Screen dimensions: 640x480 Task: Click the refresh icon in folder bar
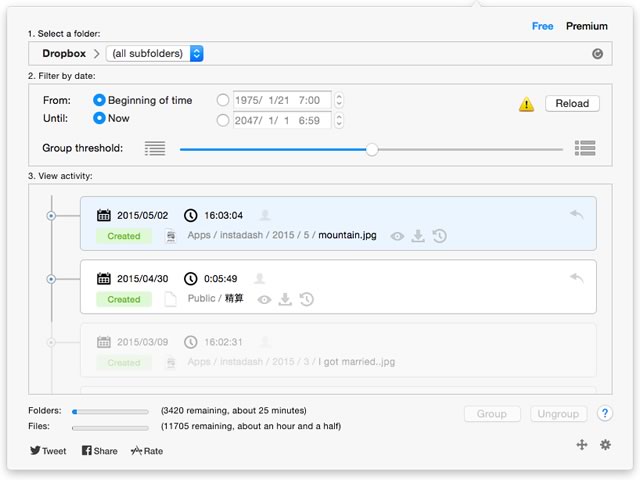[x=598, y=53]
